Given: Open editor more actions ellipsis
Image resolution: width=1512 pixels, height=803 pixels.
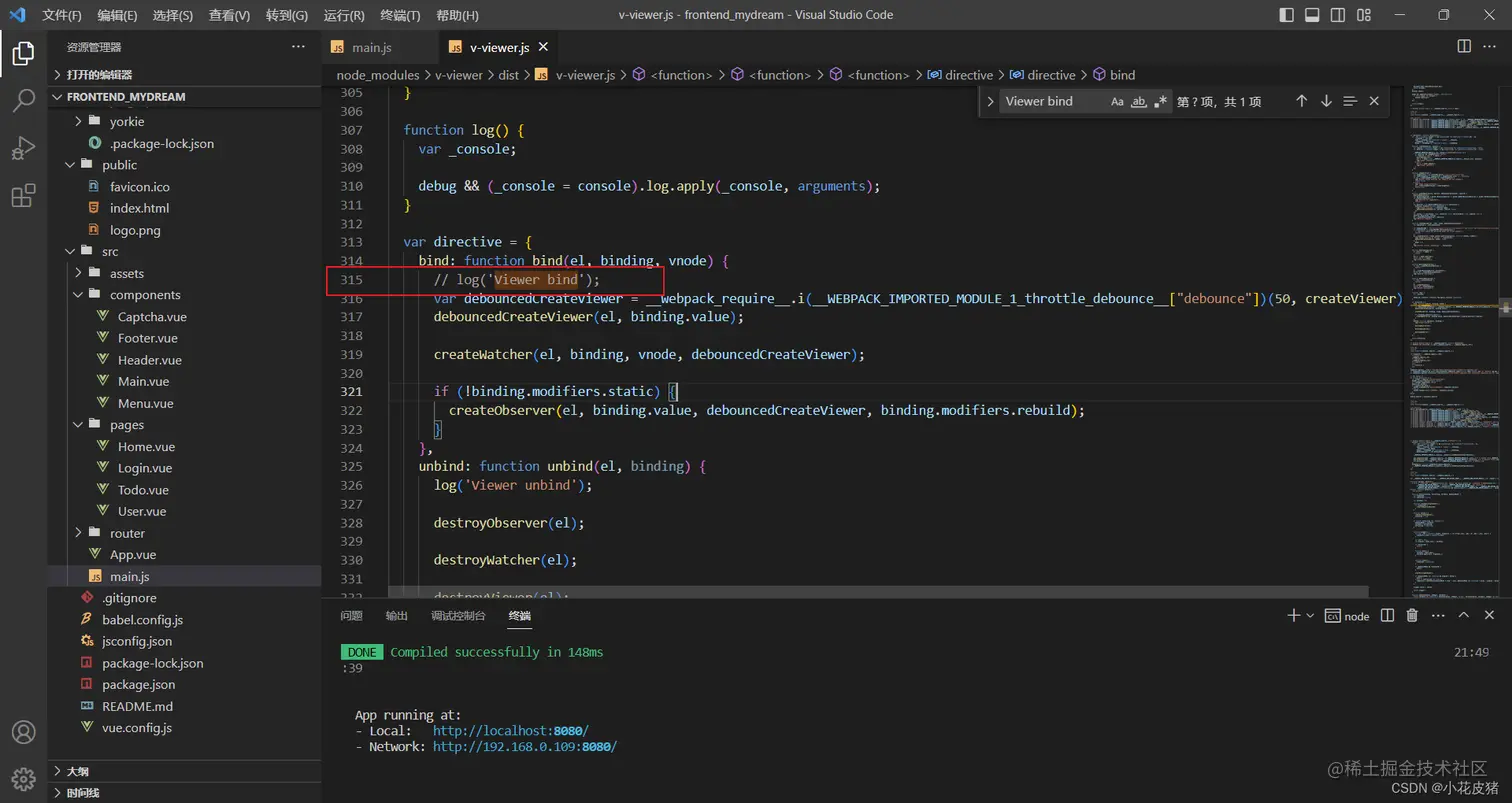Looking at the screenshot, I should click(x=1492, y=47).
